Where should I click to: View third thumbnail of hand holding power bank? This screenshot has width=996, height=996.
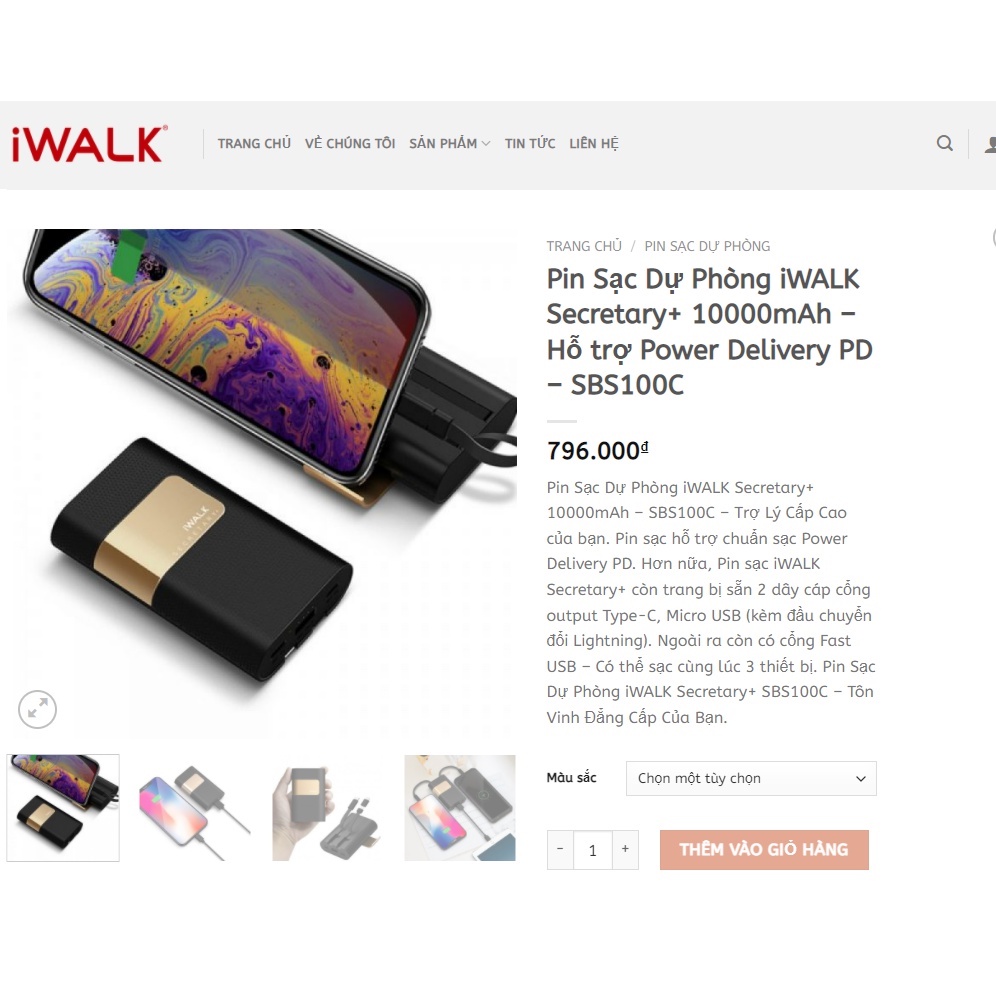tap(328, 808)
